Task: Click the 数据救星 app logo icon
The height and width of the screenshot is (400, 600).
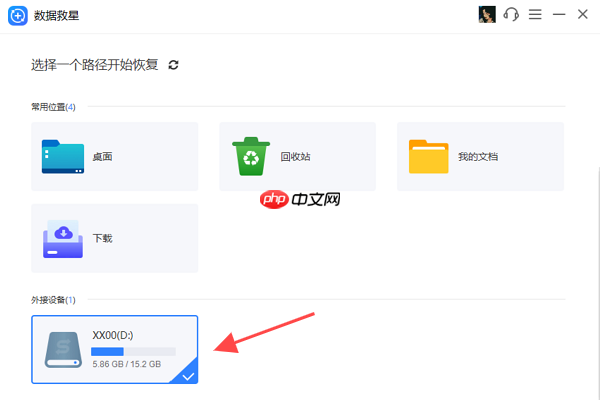Action: [18, 16]
